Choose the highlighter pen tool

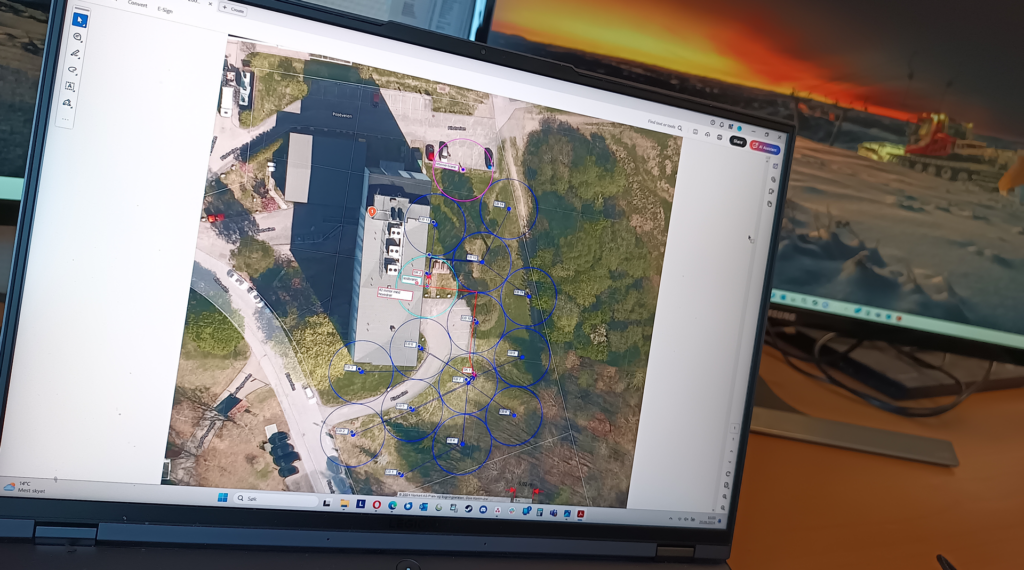(x=75, y=54)
